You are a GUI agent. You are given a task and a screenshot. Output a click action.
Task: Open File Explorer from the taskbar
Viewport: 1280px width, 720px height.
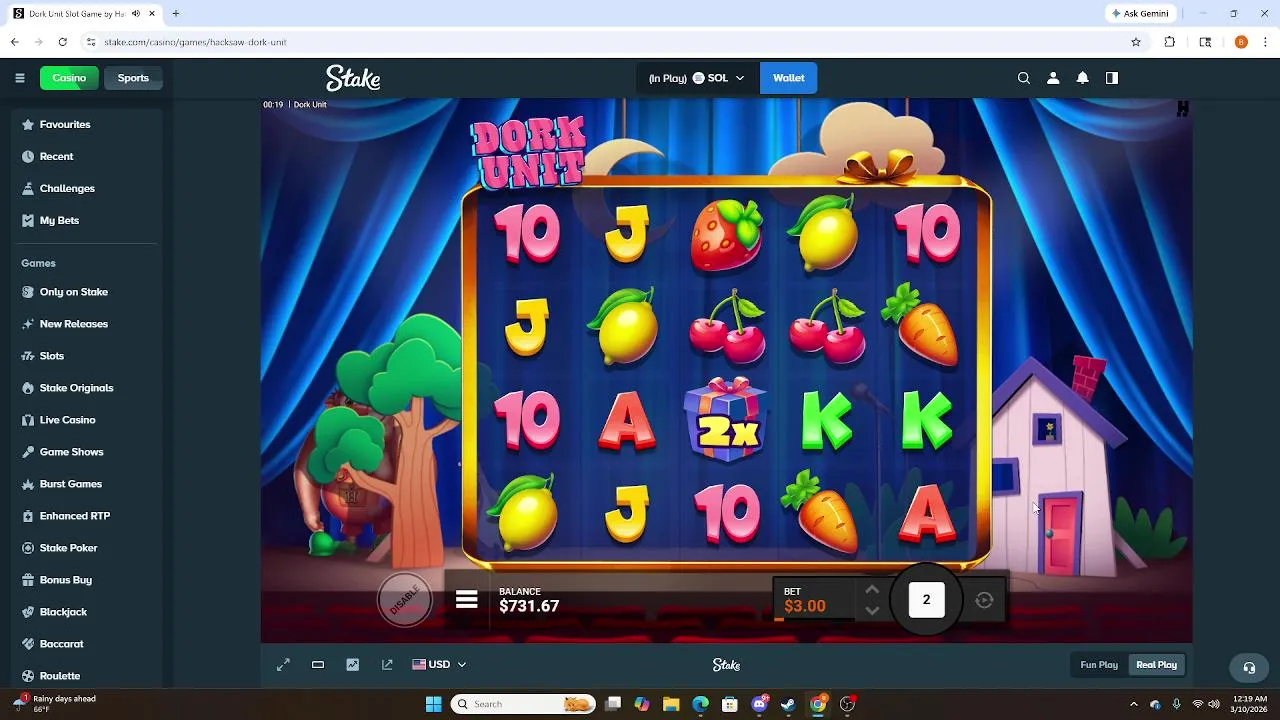click(x=671, y=704)
